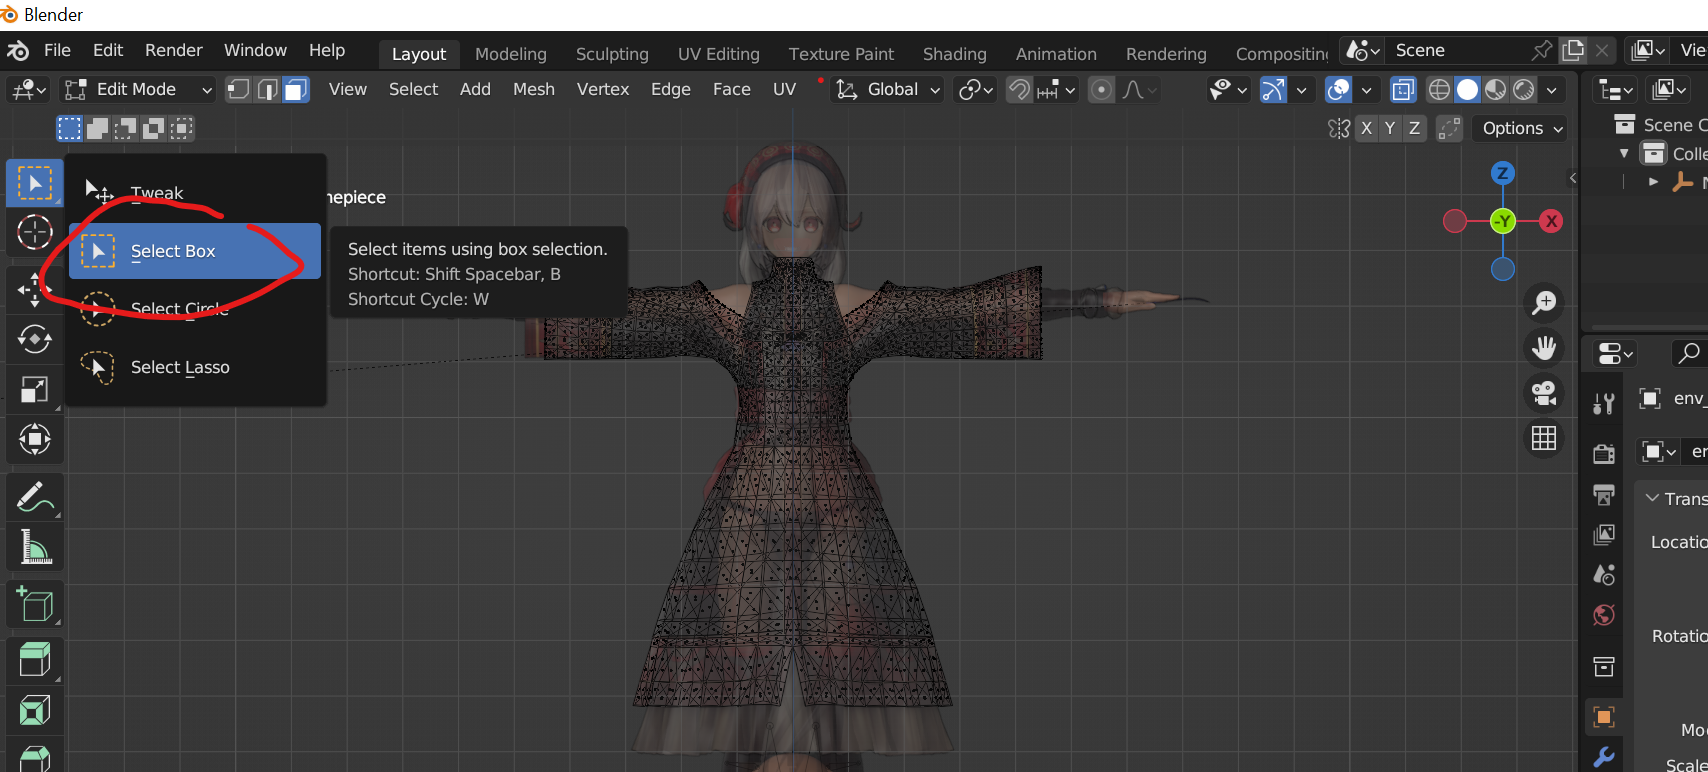Open the Options dropdown
1708x772 pixels.
pos(1519,128)
